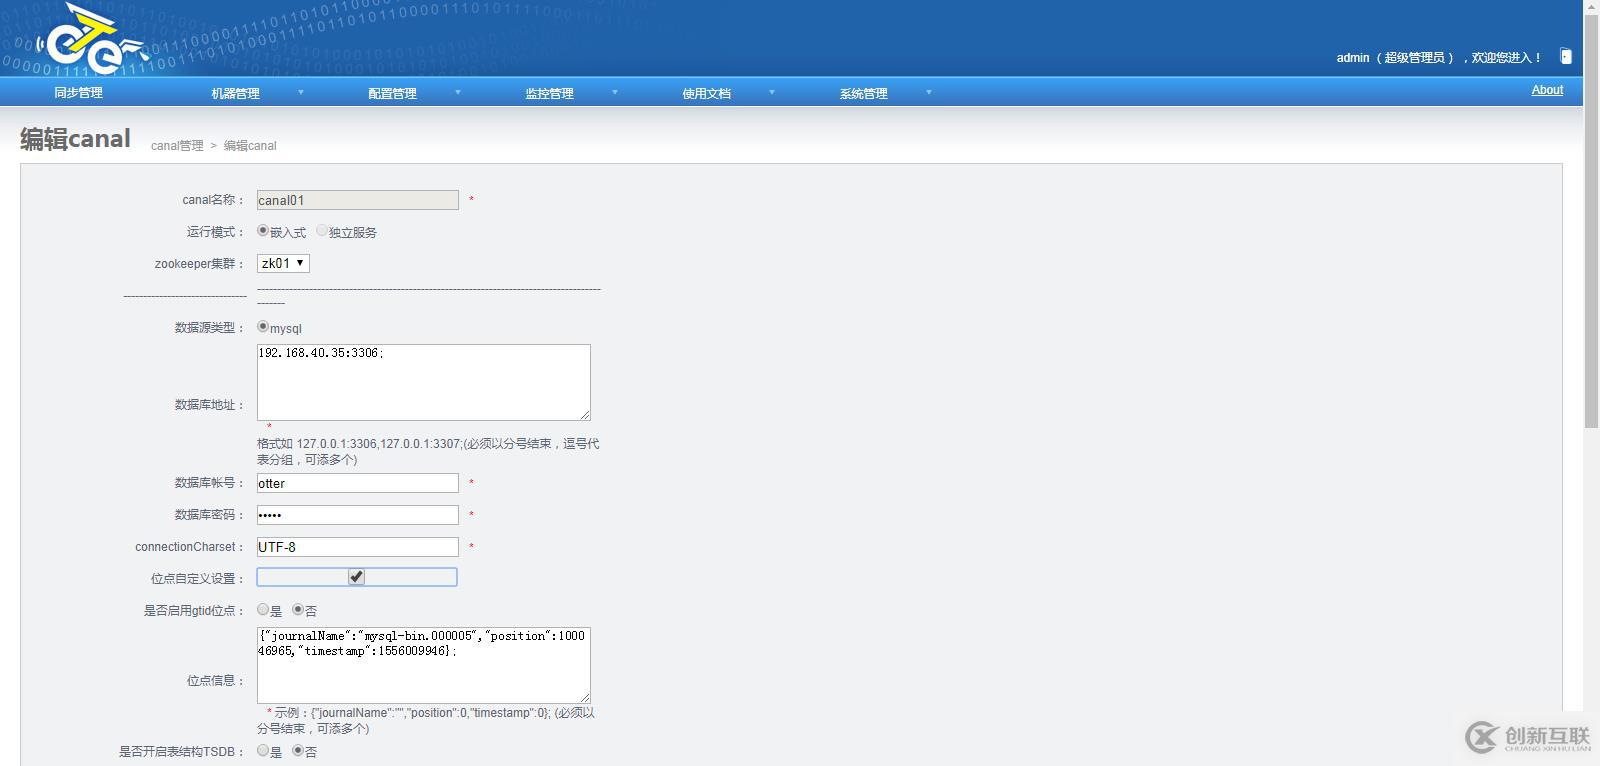The height and width of the screenshot is (766, 1600).
Task: Select 是 for 开启表结构TSDB
Action: point(263,750)
